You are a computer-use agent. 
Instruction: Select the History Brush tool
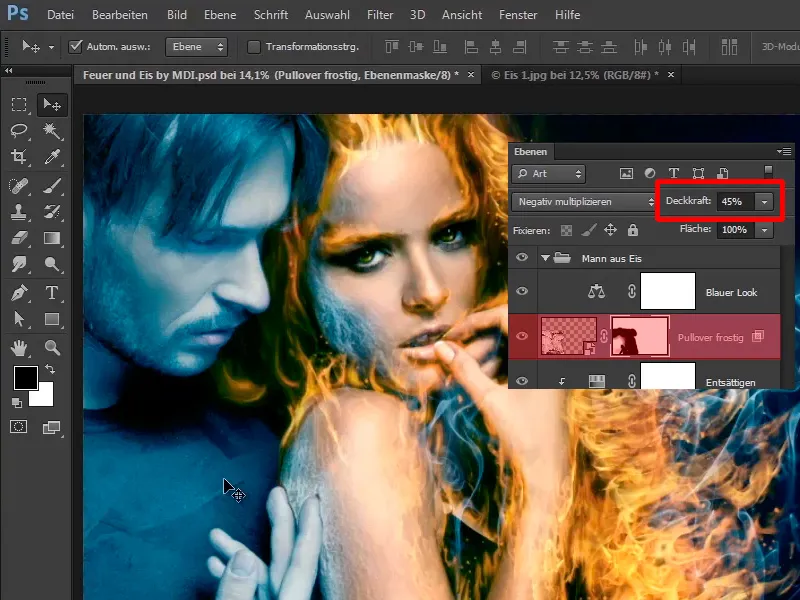pos(52,212)
